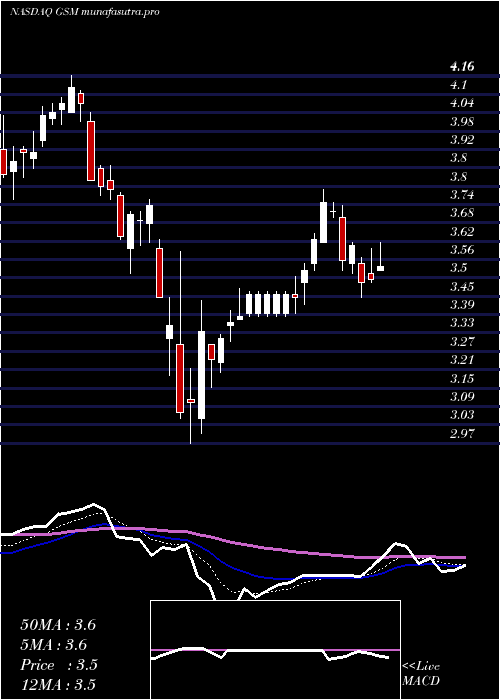This screenshot has width=500, height=700.
Task: Click the 3.15 price level label
Action: (x=462, y=379)
